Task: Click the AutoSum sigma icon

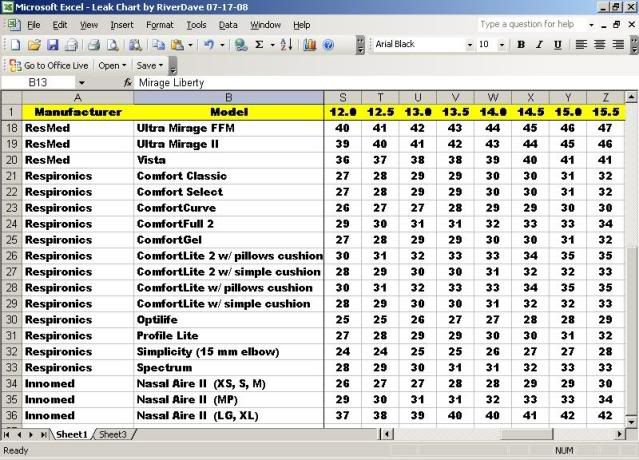Action: coord(259,45)
